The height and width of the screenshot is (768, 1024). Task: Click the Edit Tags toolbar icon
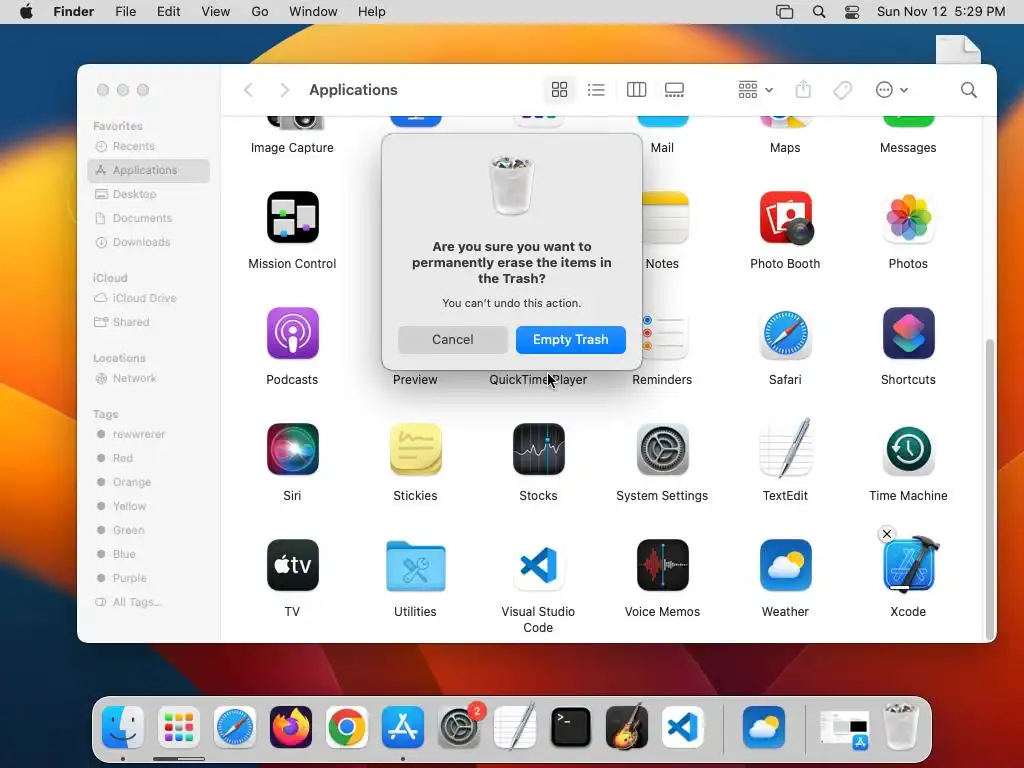842,89
